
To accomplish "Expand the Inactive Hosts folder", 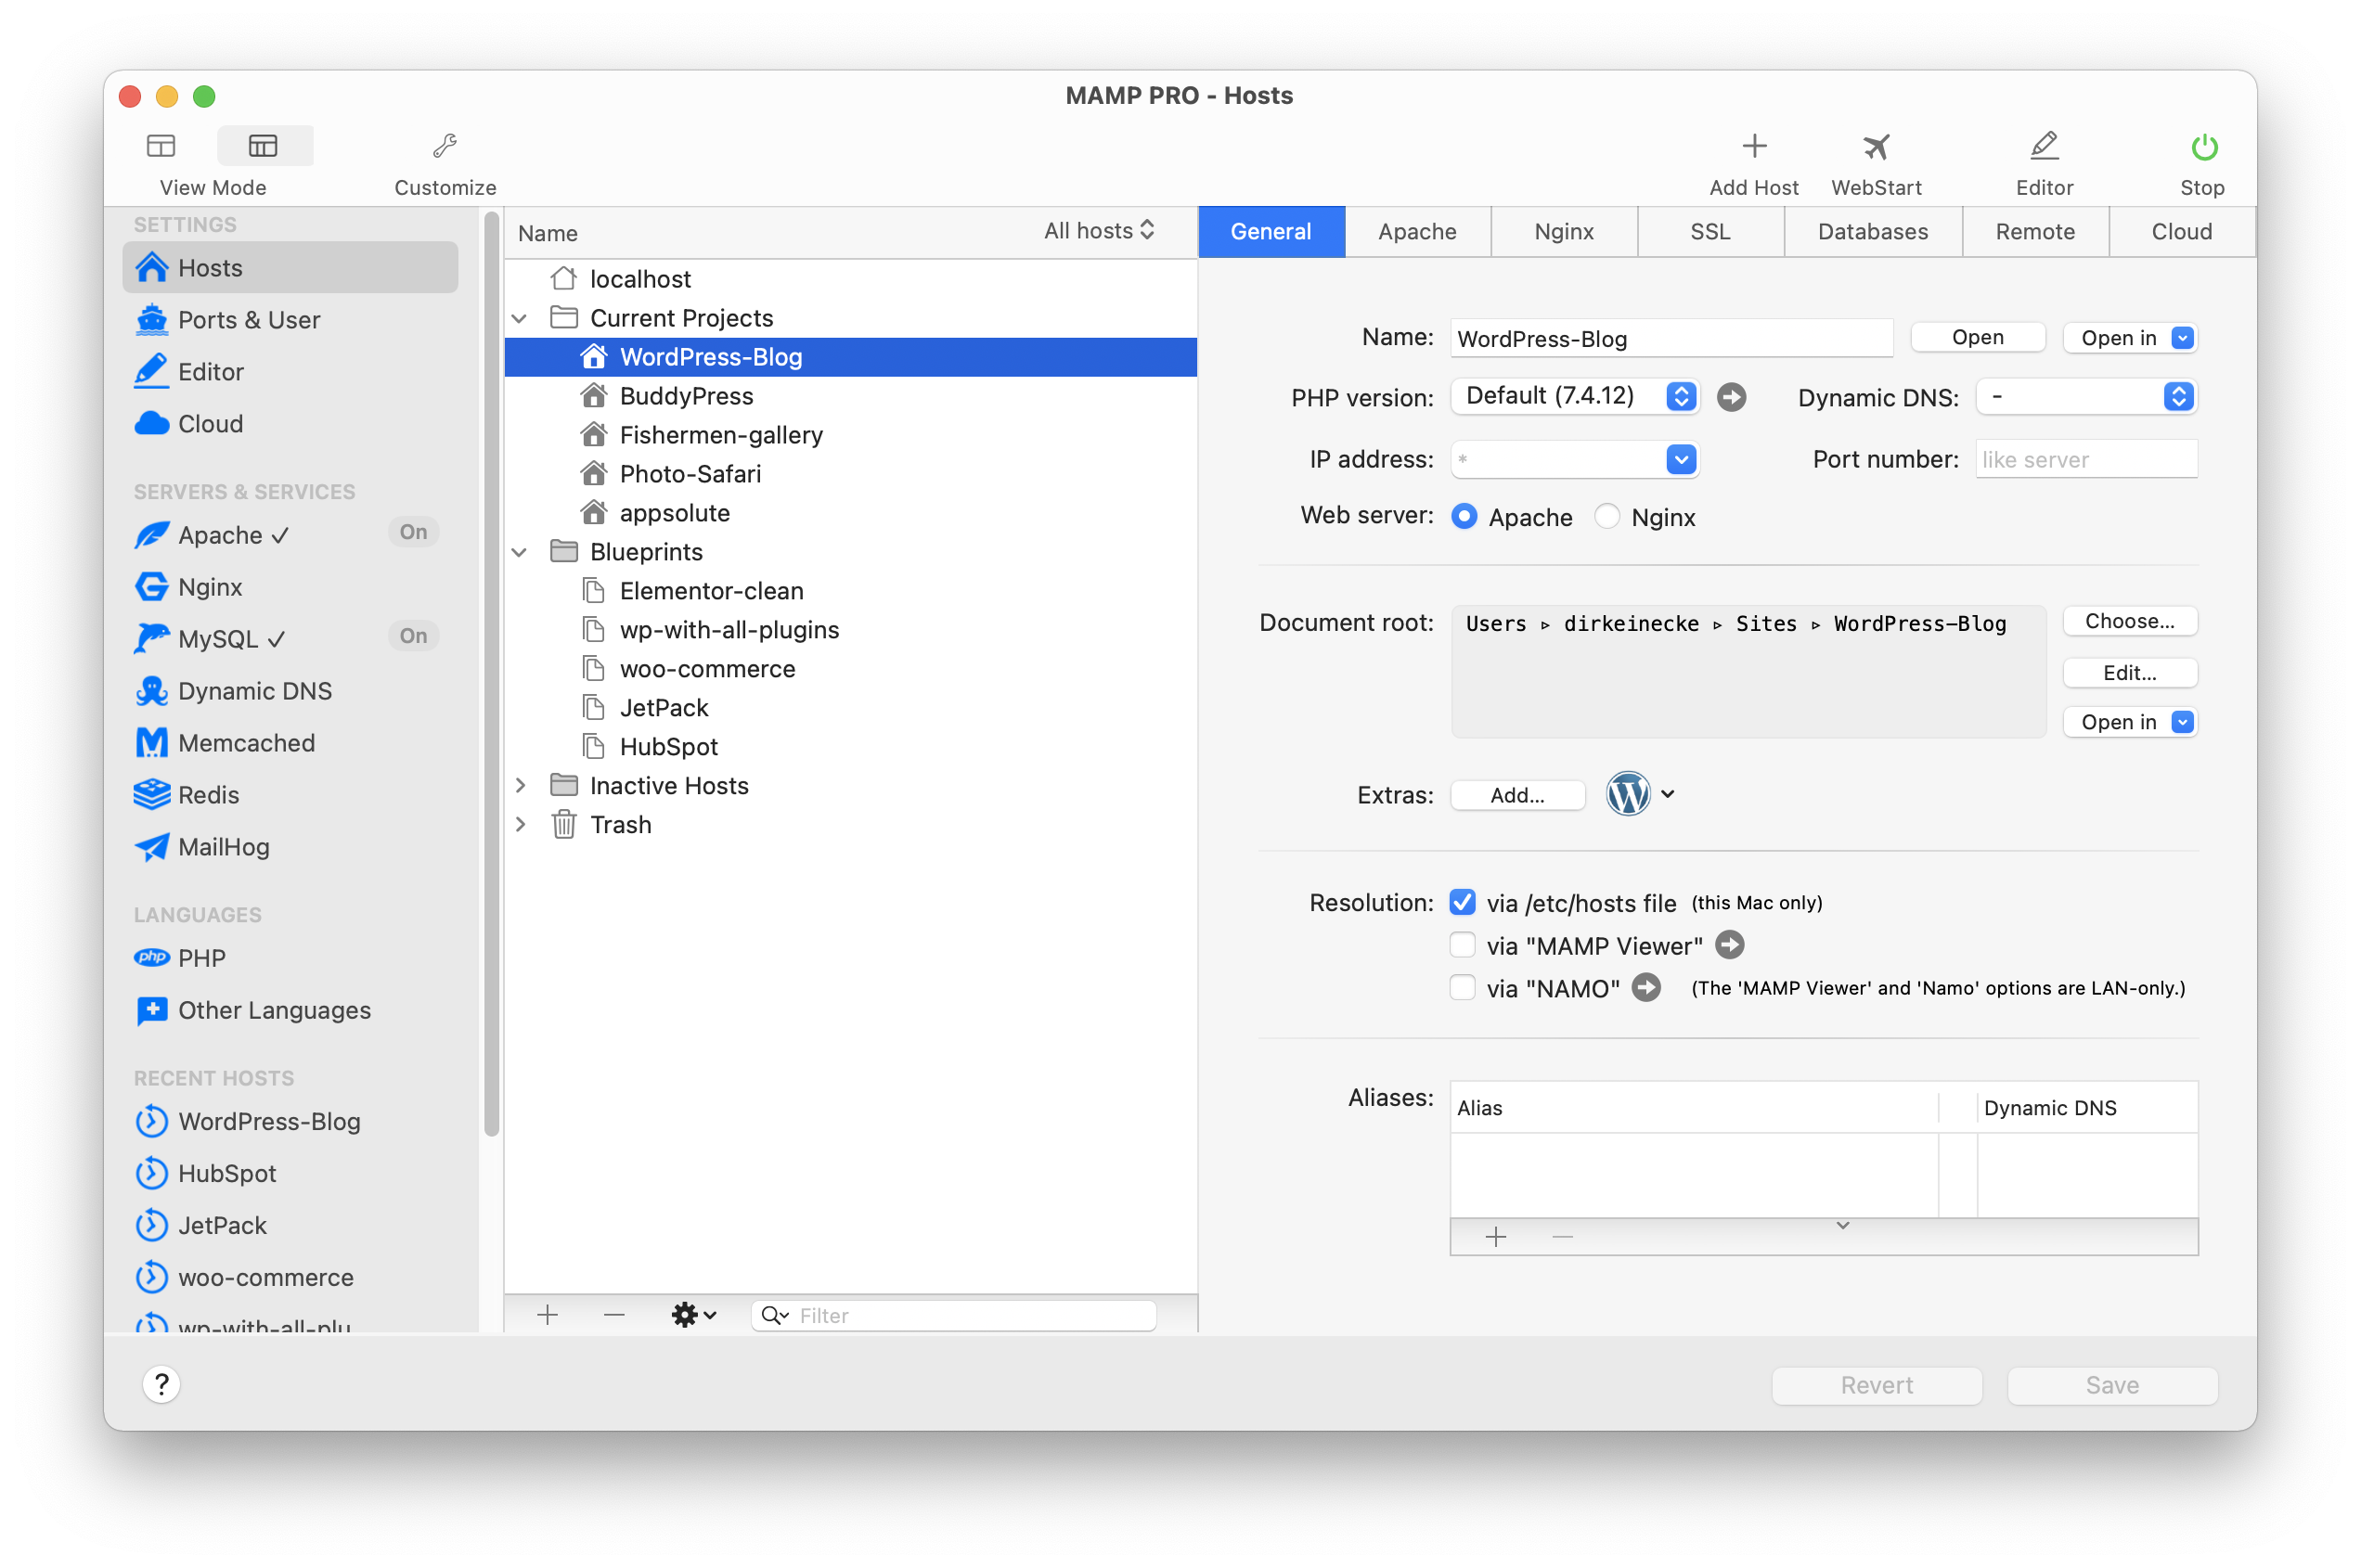I will pyautogui.click(x=520, y=786).
